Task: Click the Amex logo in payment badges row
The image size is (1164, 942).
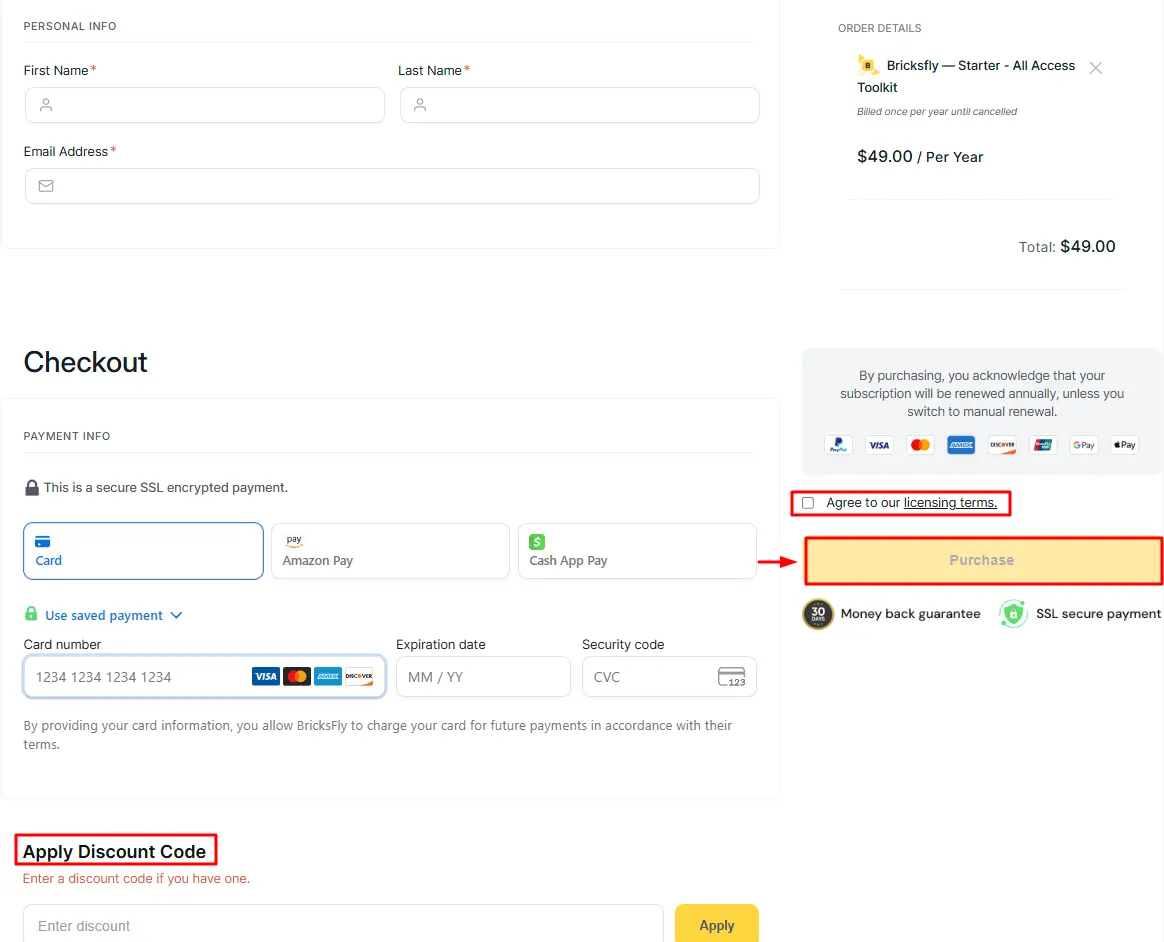Action: (961, 445)
